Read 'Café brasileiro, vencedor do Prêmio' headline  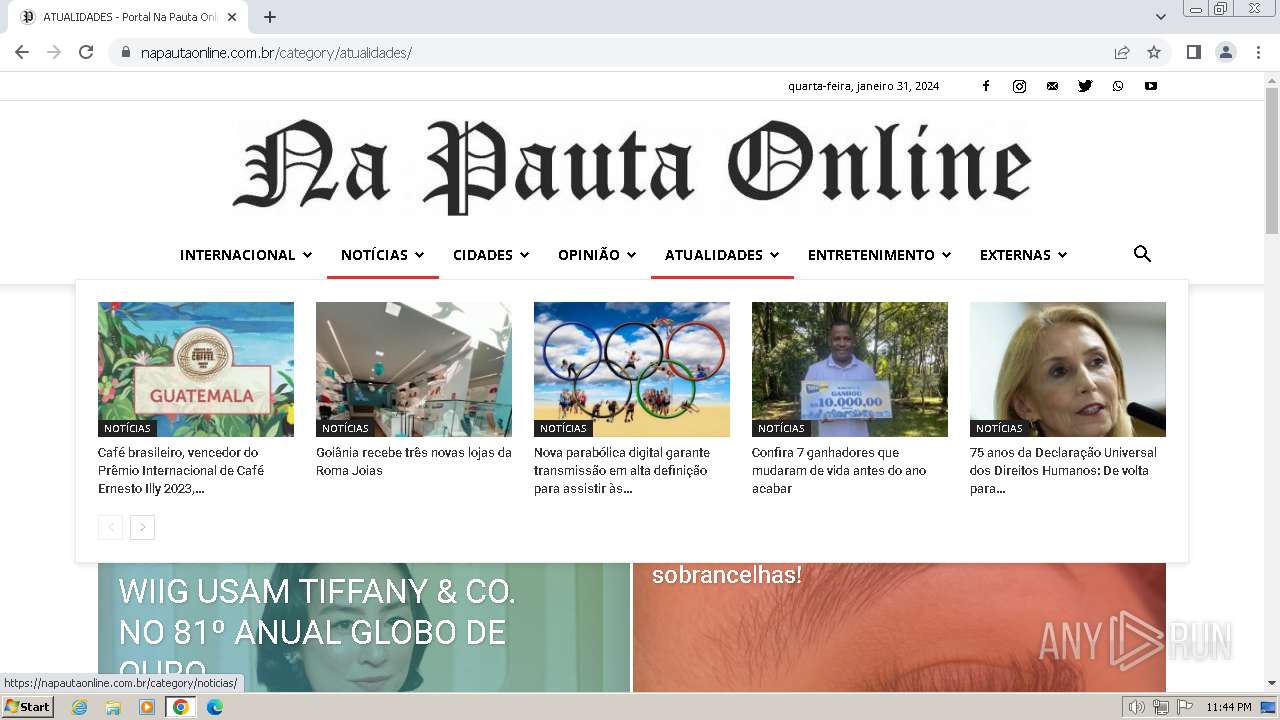tap(181, 471)
